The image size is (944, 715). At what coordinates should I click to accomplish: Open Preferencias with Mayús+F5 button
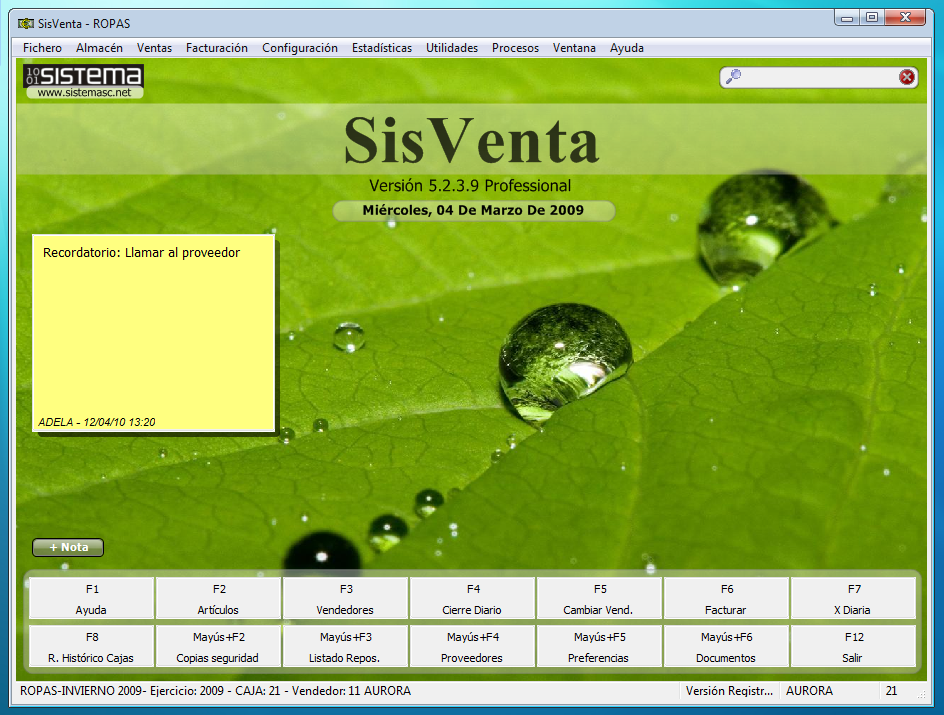pyautogui.click(x=600, y=646)
